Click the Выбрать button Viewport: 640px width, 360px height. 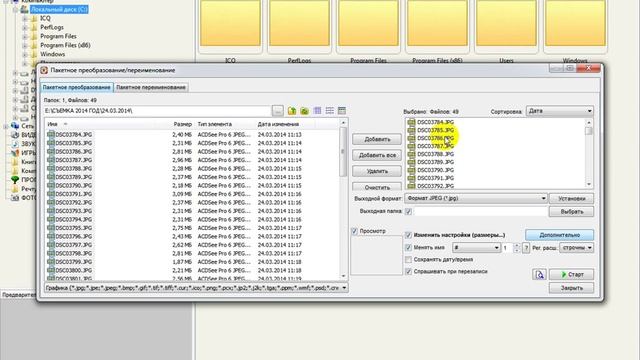pyautogui.click(x=571, y=211)
